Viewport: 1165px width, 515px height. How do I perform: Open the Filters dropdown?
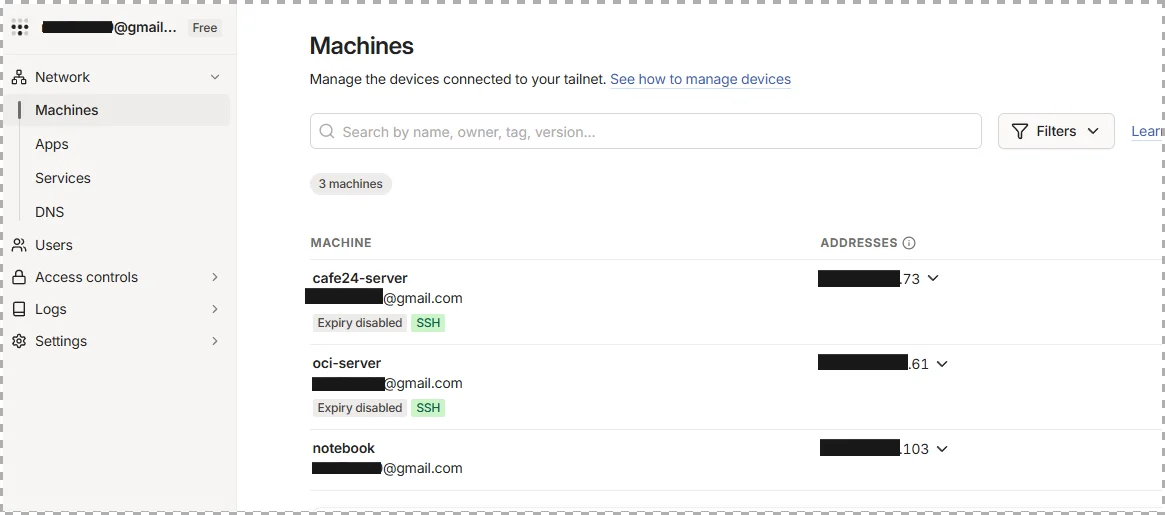[x=1056, y=132]
